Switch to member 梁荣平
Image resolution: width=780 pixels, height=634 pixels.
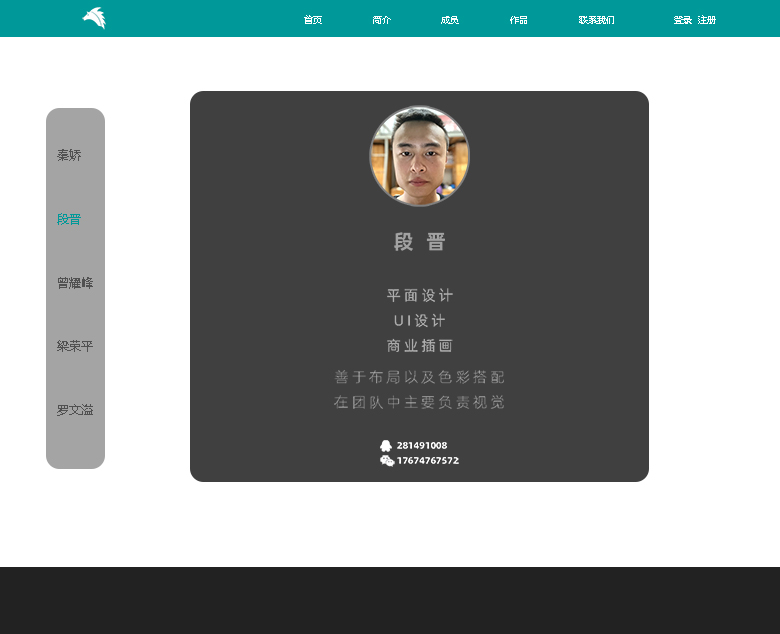click(75, 347)
